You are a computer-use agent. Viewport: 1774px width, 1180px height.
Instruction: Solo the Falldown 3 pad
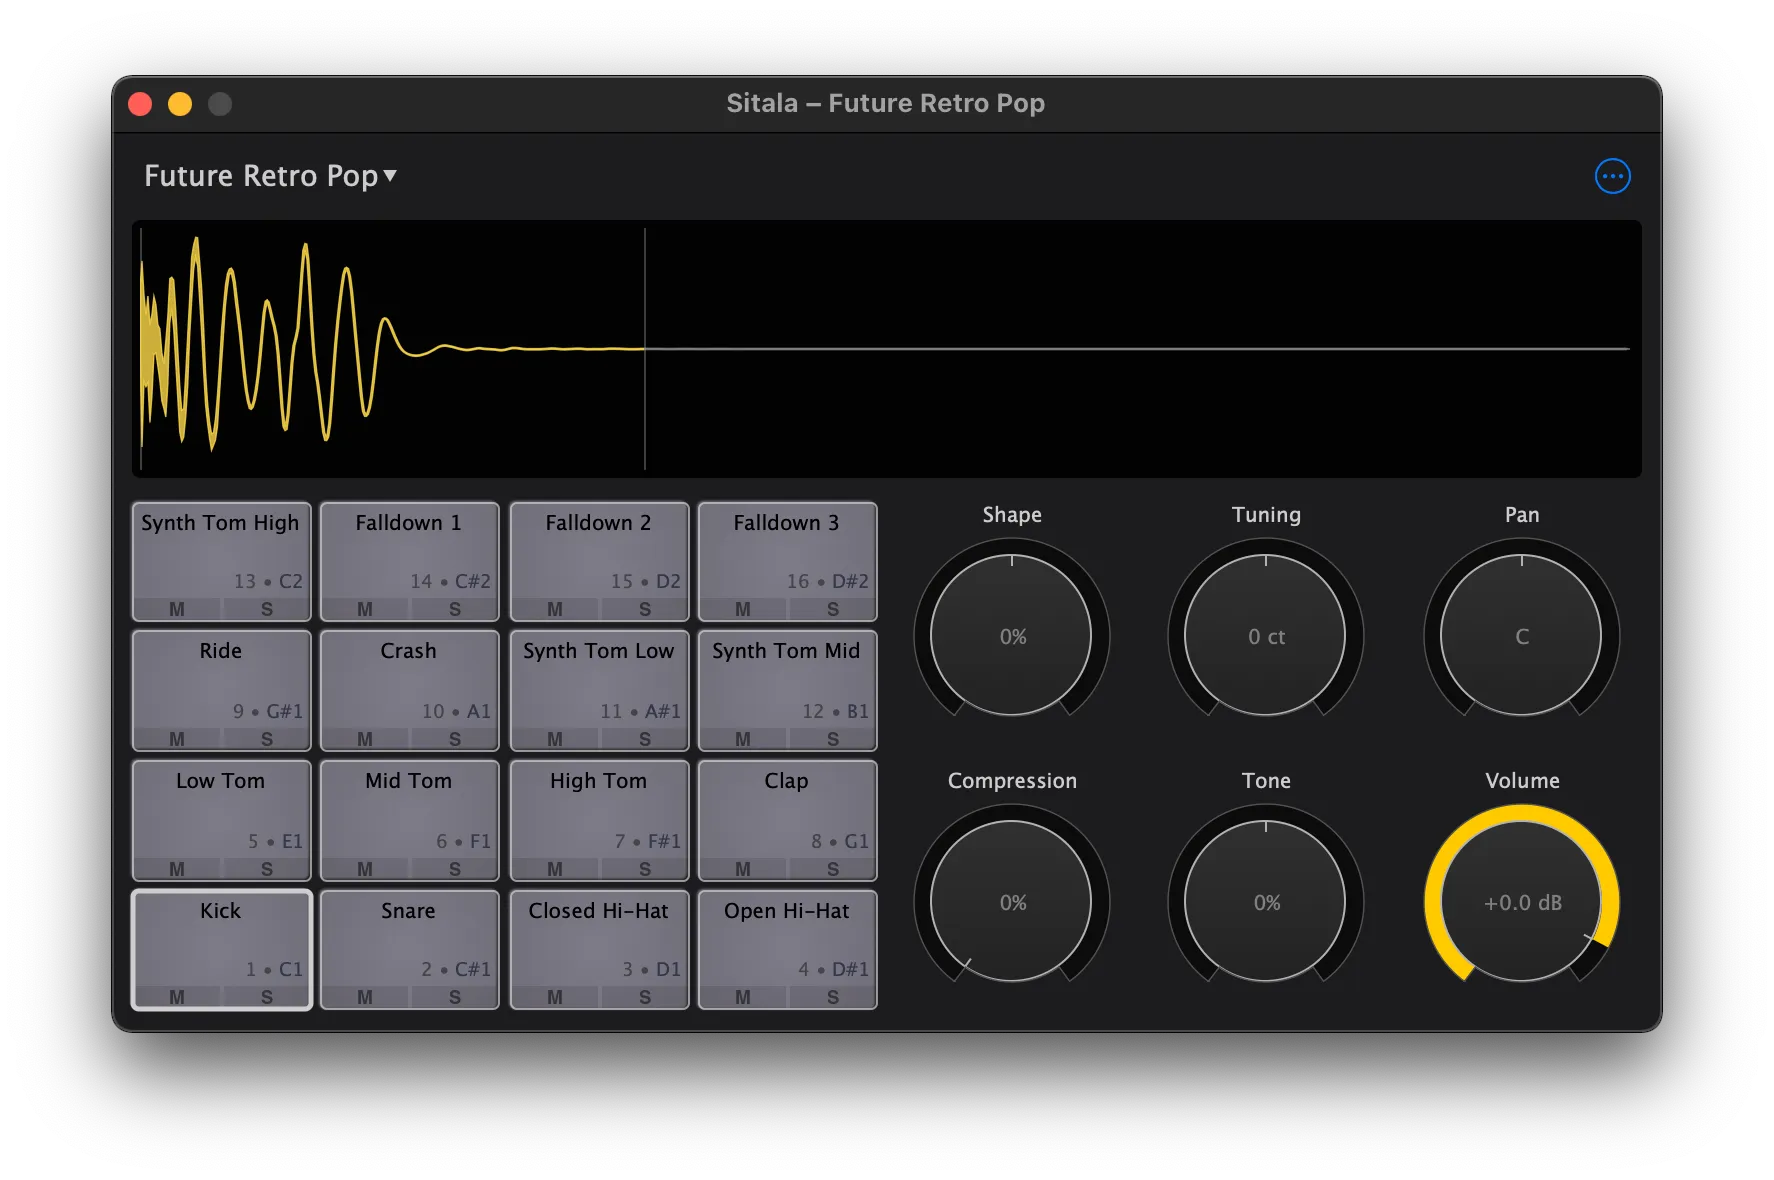[x=833, y=609]
